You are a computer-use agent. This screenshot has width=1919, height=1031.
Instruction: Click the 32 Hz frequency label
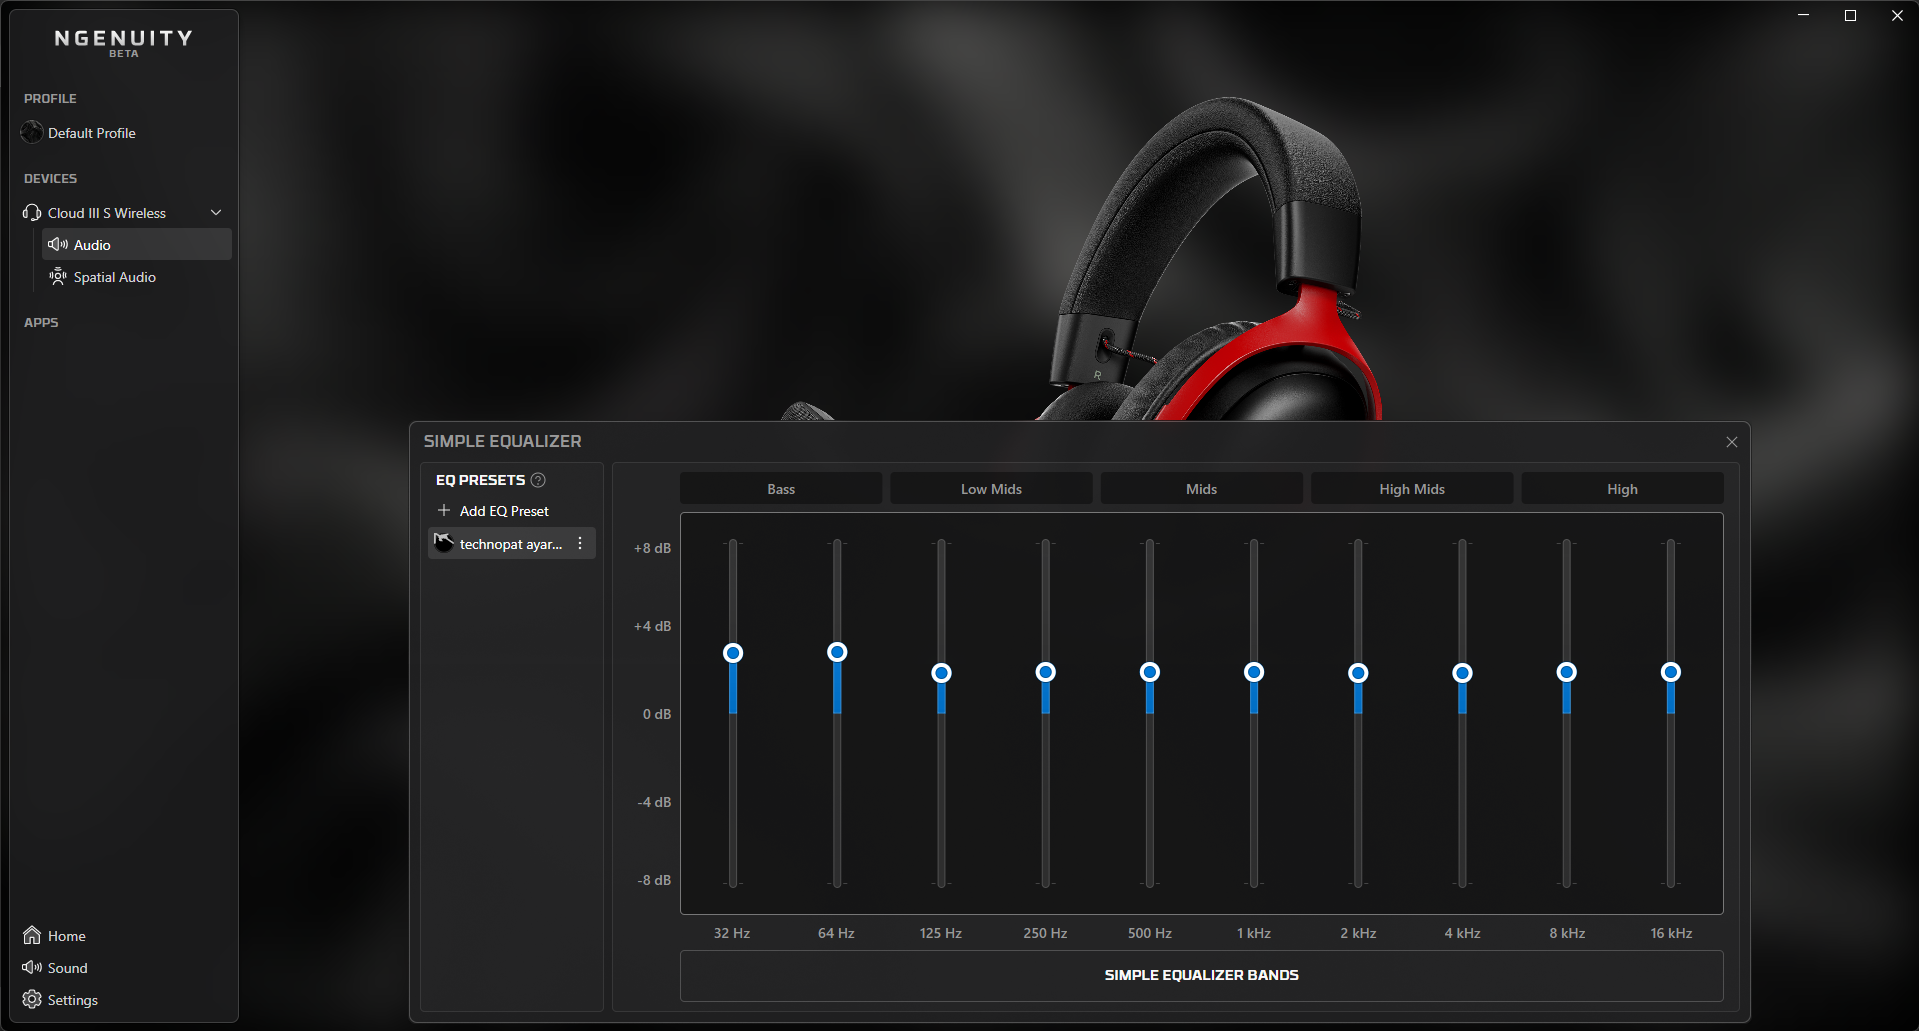click(732, 933)
